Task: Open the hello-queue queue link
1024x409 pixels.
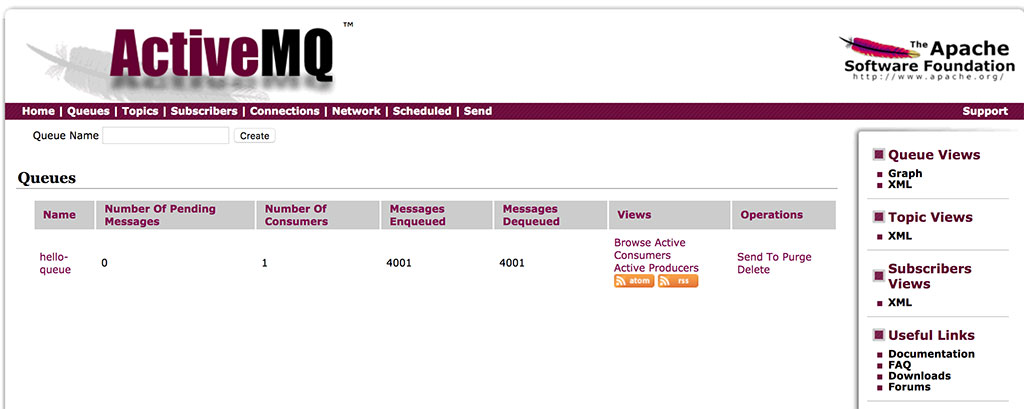Action: coord(55,263)
